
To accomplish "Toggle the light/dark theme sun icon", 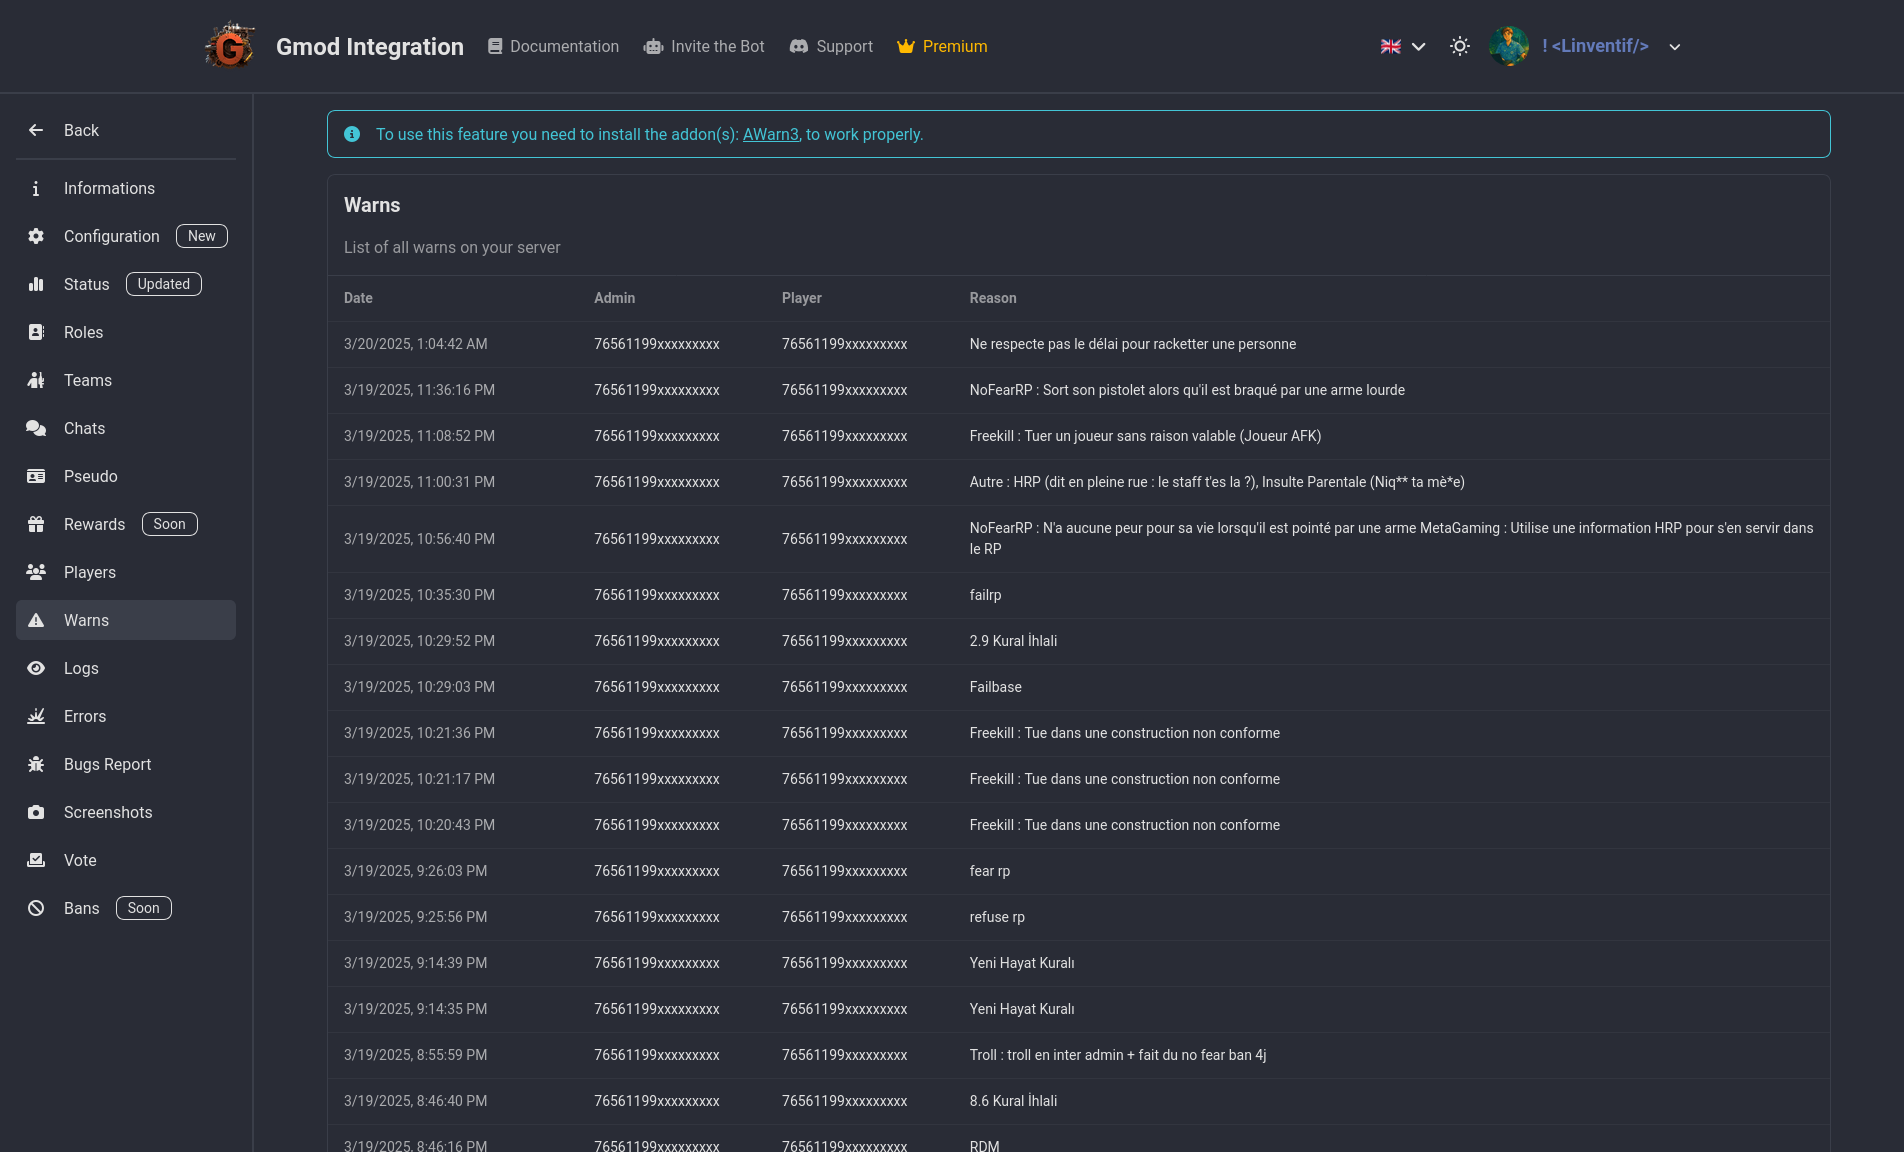I will pyautogui.click(x=1460, y=46).
